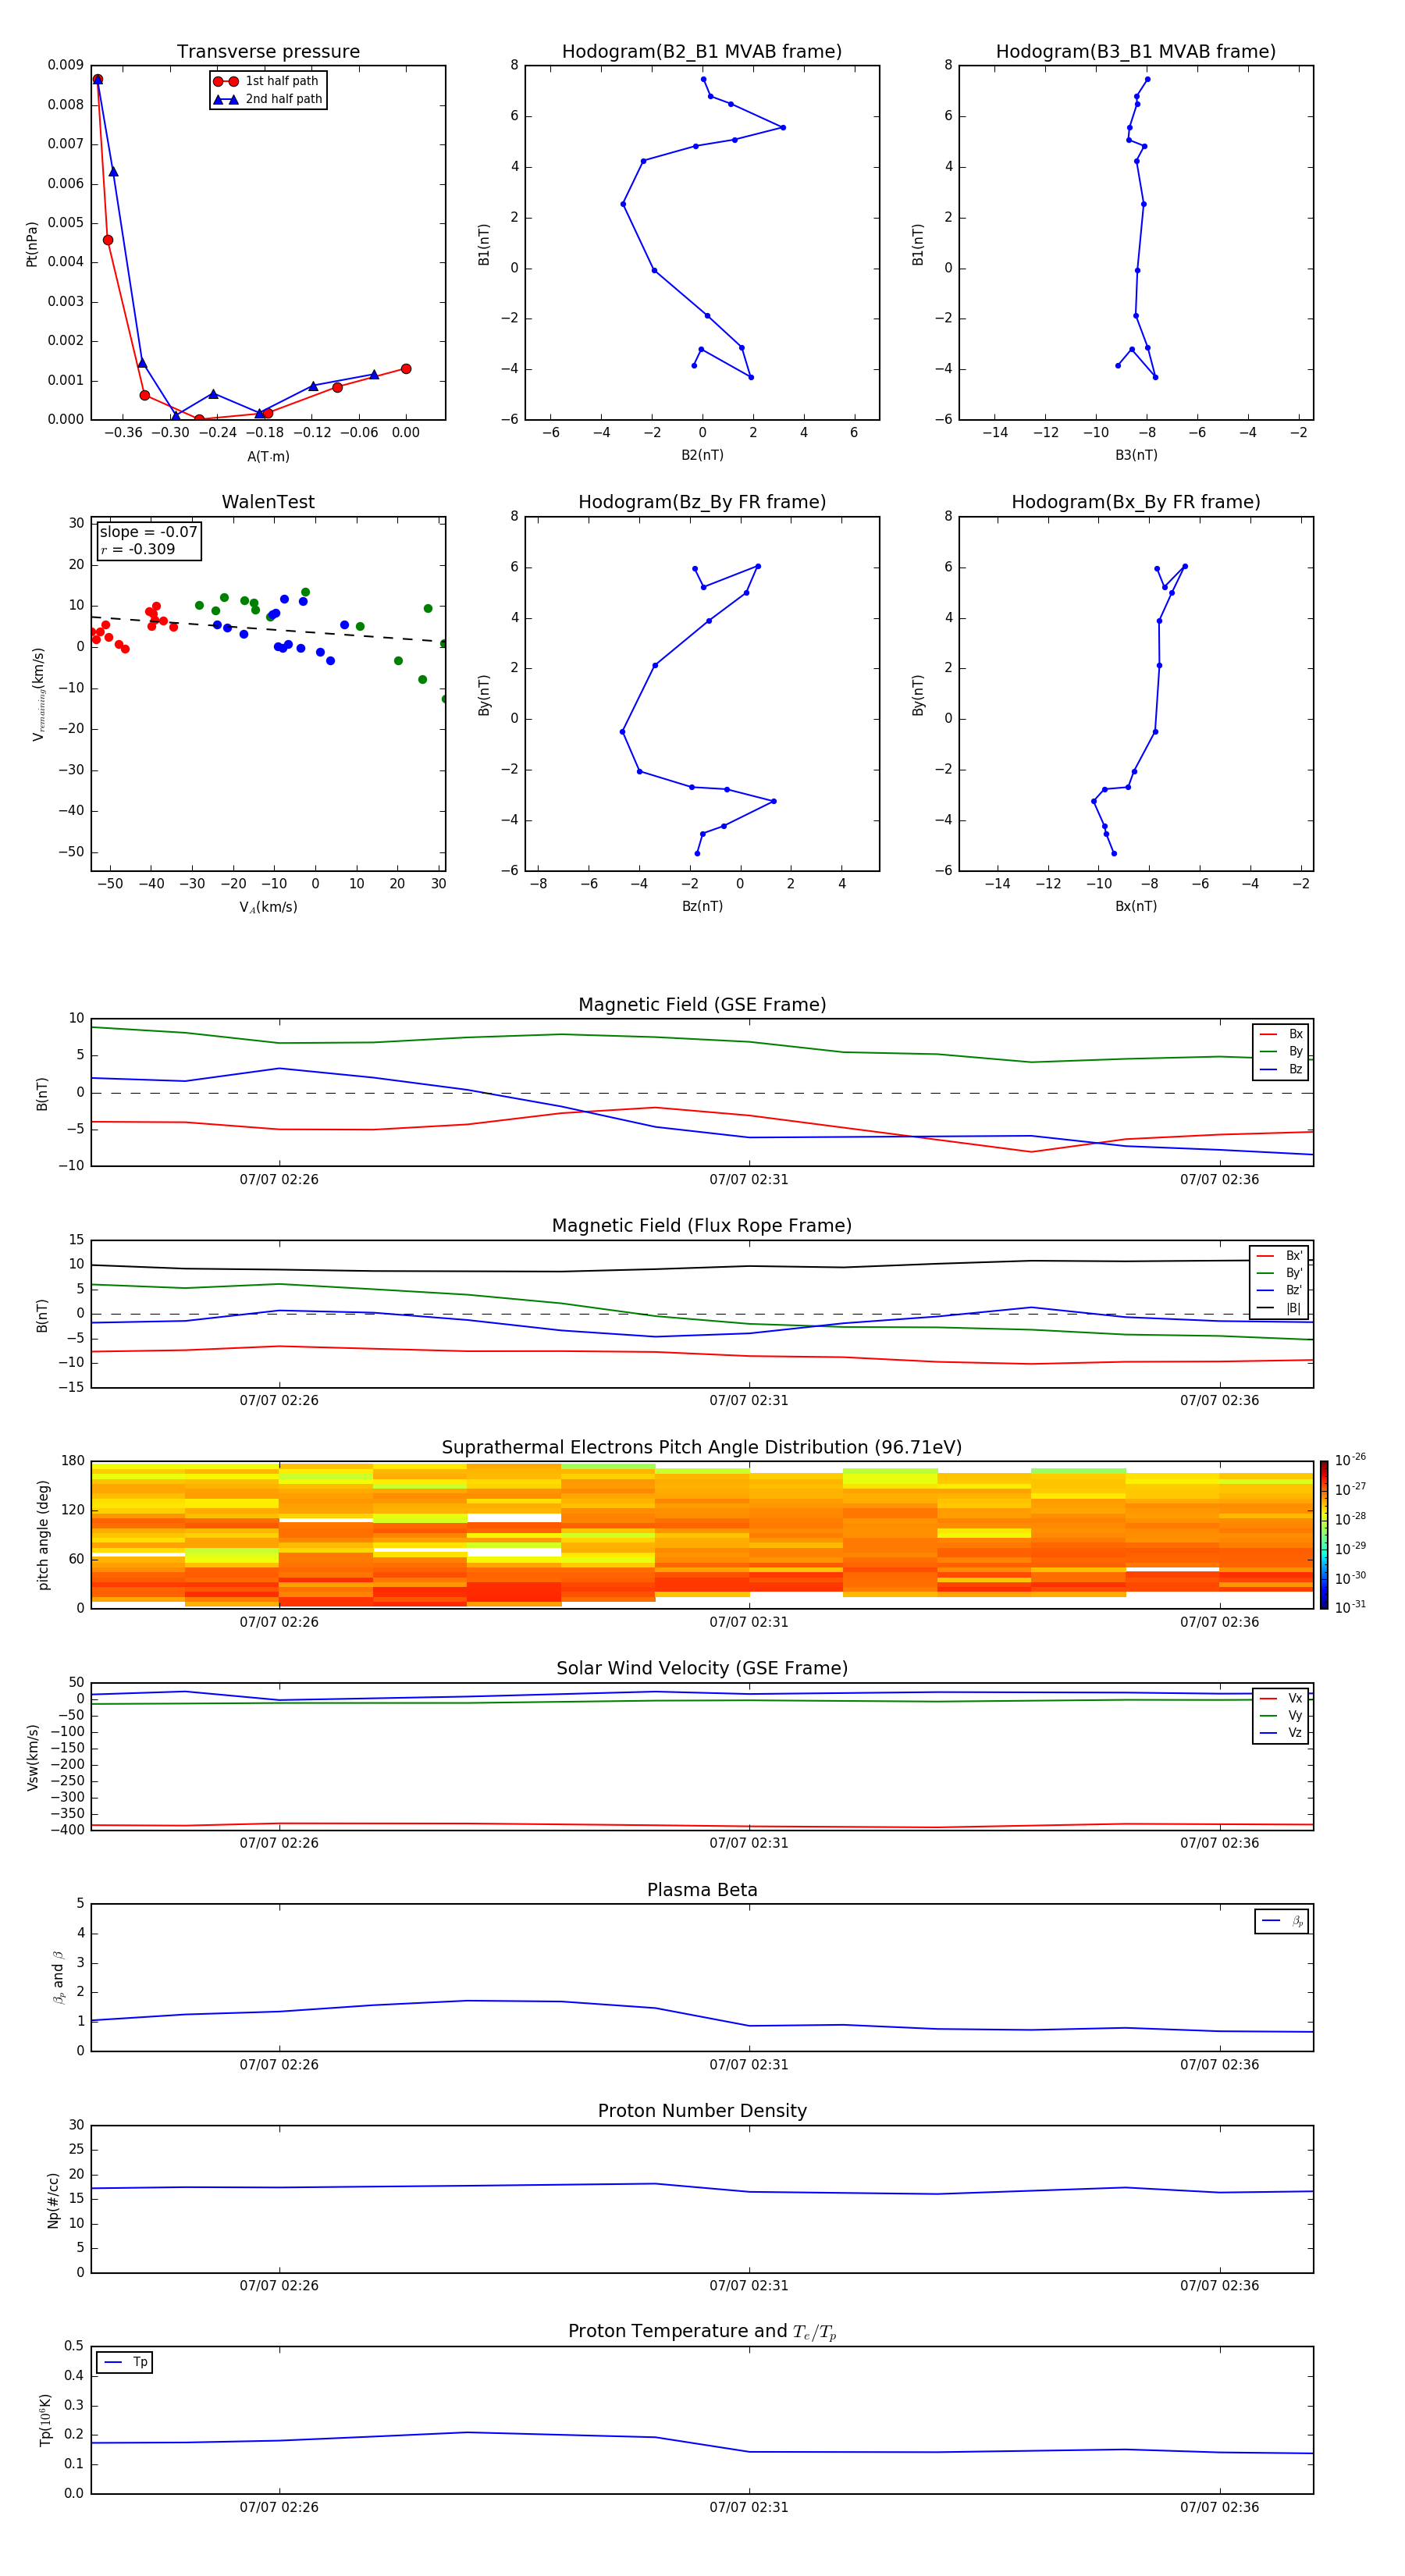1405x2576 pixels.
Task: Click the "Hodogram(Bz_By FR frame)" title
Action: pyautogui.click(x=702, y=502)
